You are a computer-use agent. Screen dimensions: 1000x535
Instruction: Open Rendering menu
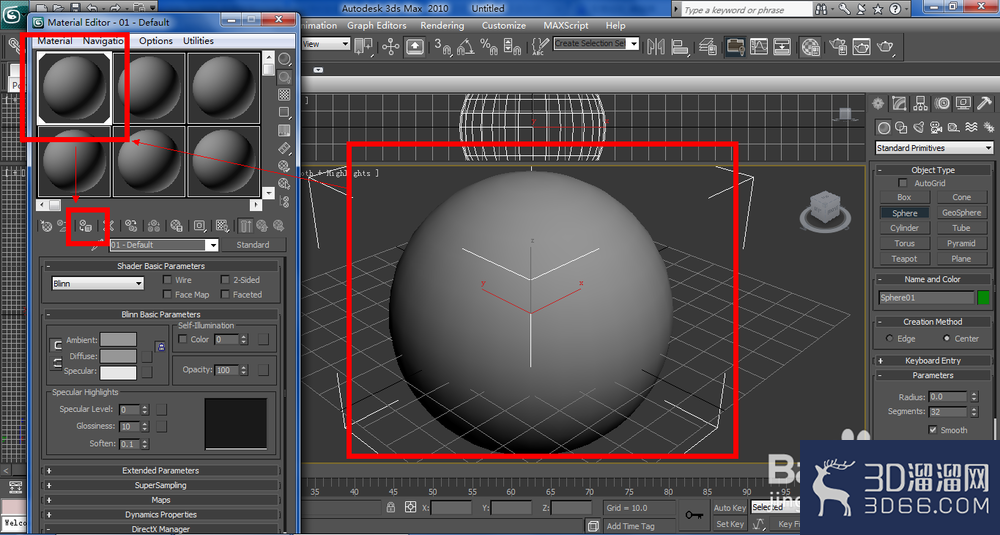[442, 26]
